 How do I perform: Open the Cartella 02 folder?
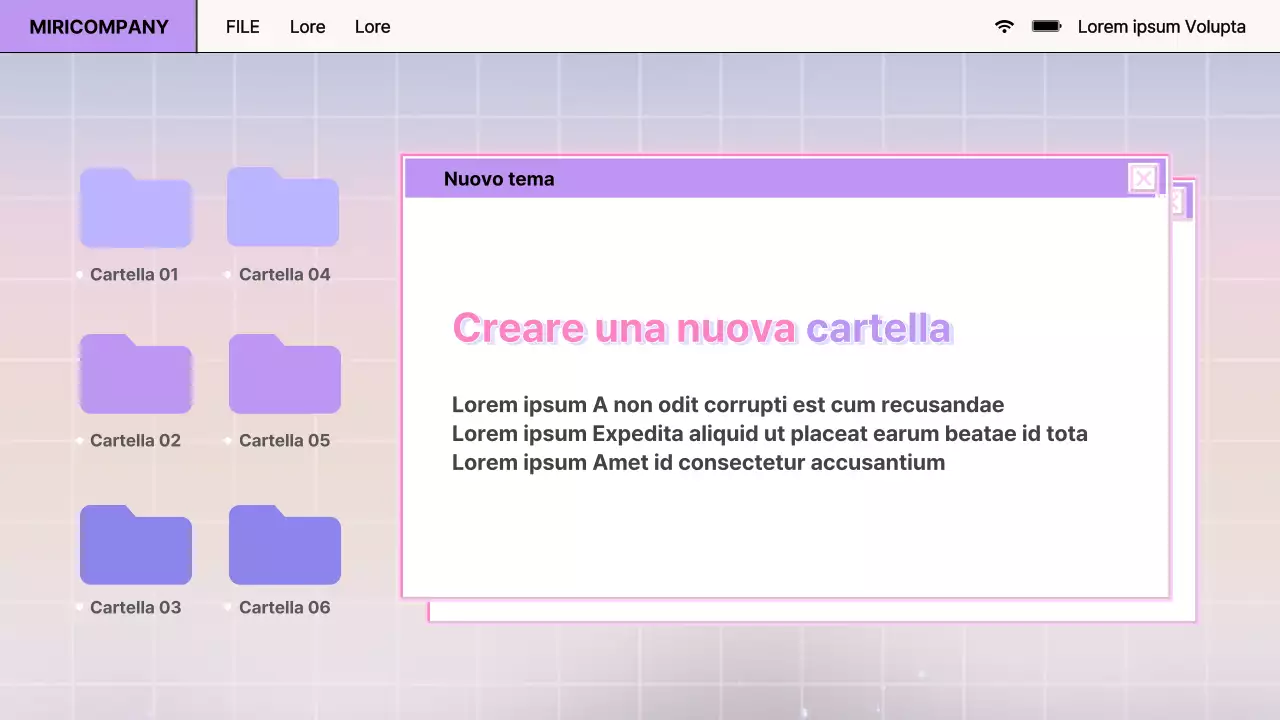tap(135, 374)
